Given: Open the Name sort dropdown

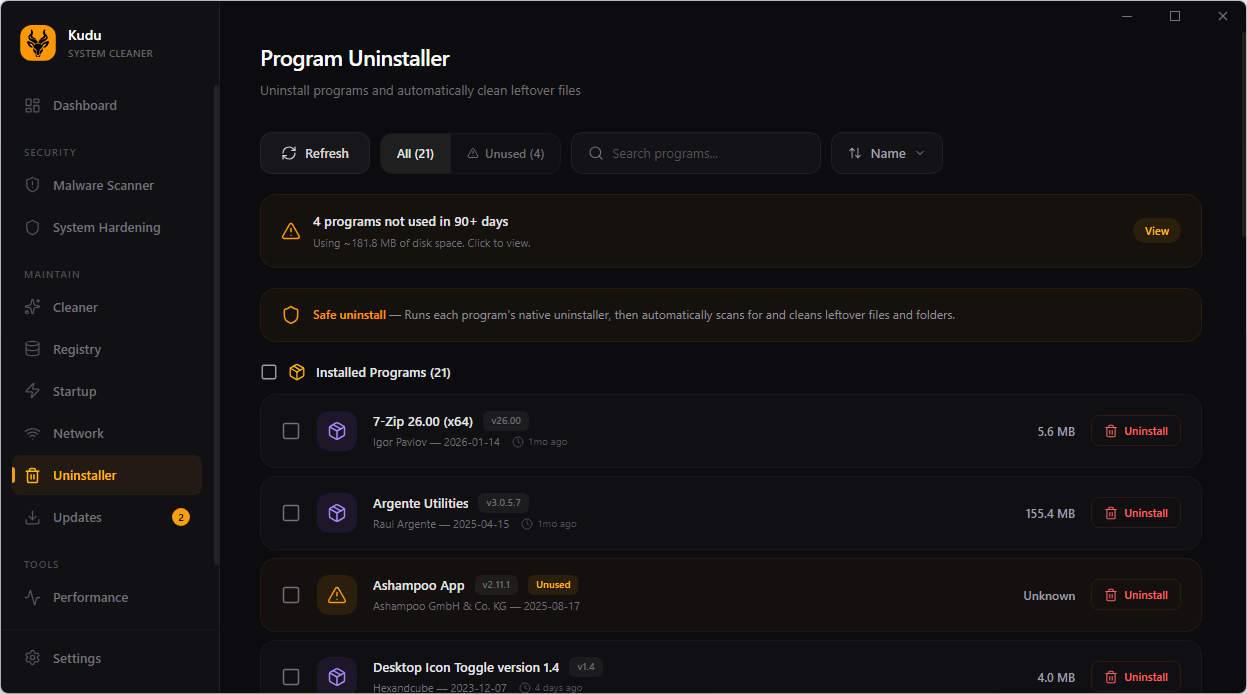Looking at the screenshot, I should [886, 153].
